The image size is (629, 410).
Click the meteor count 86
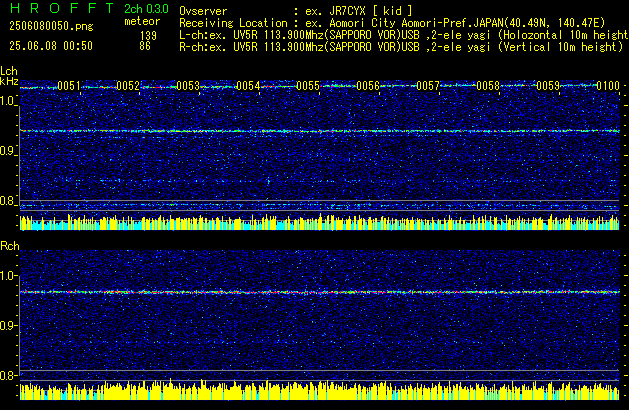point(145,46)
